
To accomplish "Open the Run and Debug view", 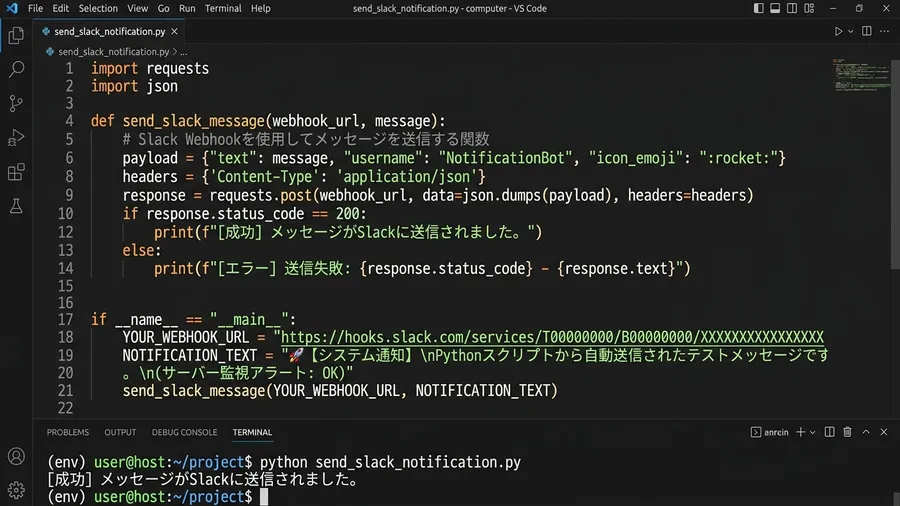I will 16,138.
